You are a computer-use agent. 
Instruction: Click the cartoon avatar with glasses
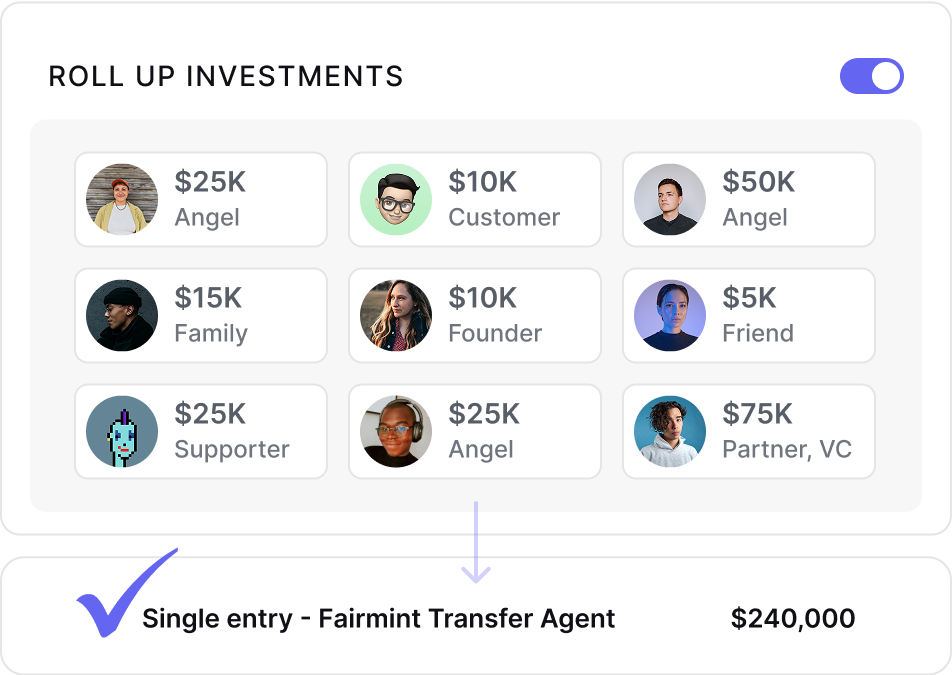point(396,200)
